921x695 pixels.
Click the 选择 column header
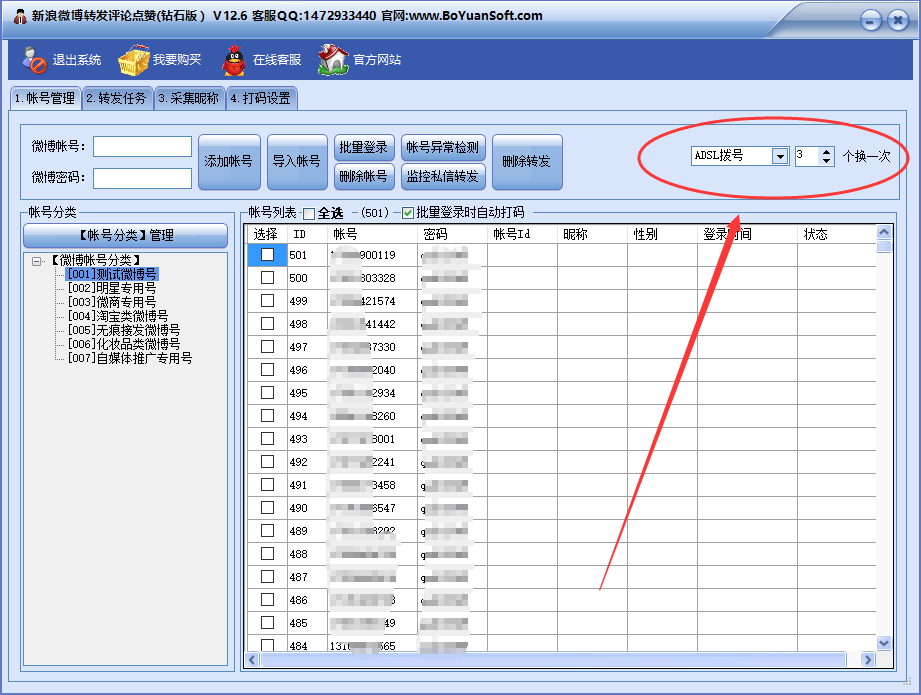click(x=267, y=234)
